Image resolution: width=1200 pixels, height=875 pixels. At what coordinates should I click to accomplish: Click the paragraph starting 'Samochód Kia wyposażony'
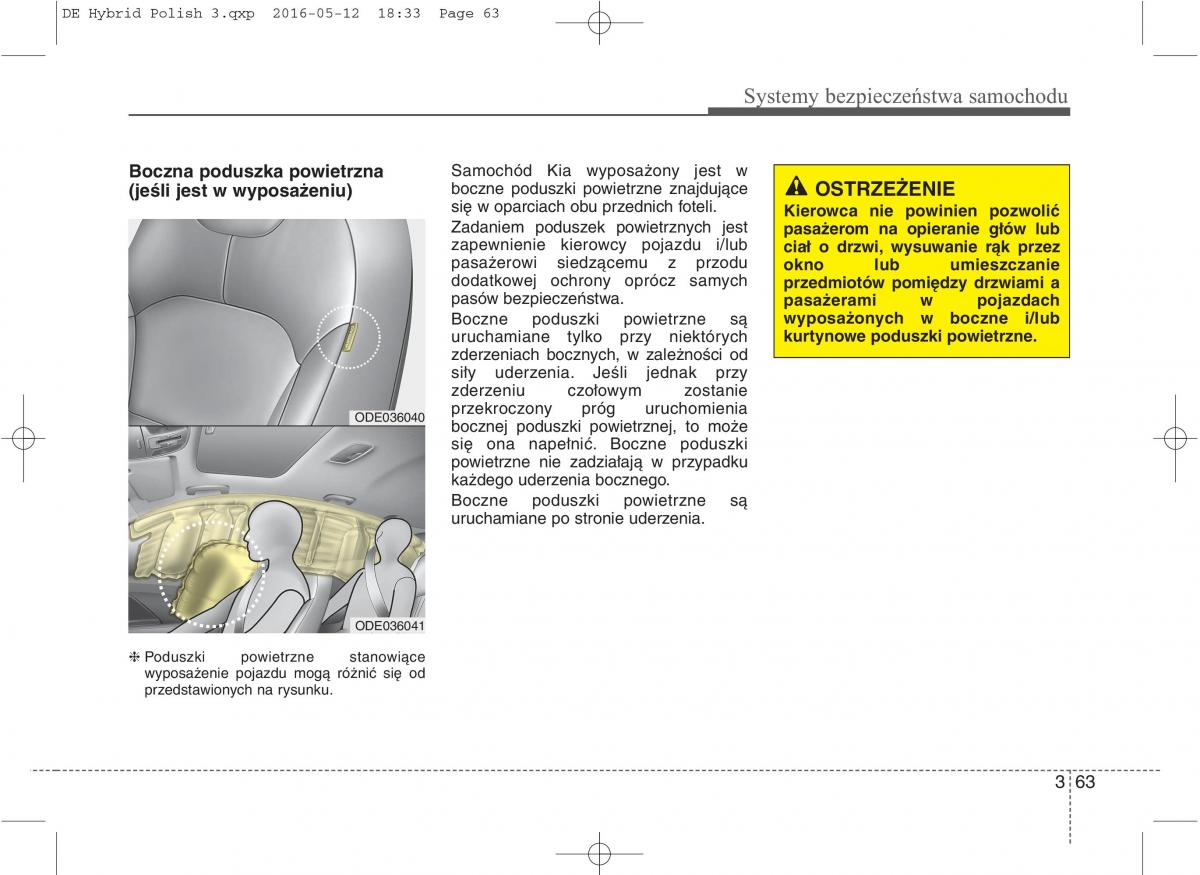[x=599, y=189]
